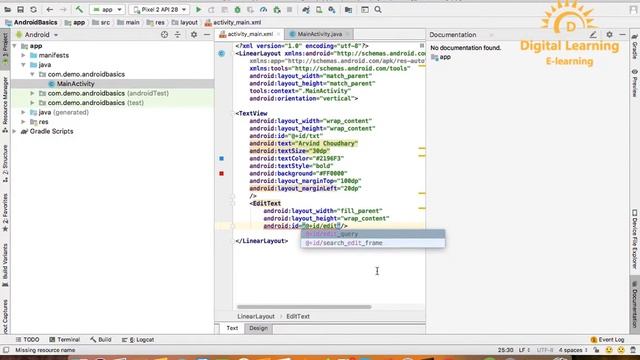Open the Device File Explorer side tab
Viewport: 640px width, 360px height.
click(635, 239)
